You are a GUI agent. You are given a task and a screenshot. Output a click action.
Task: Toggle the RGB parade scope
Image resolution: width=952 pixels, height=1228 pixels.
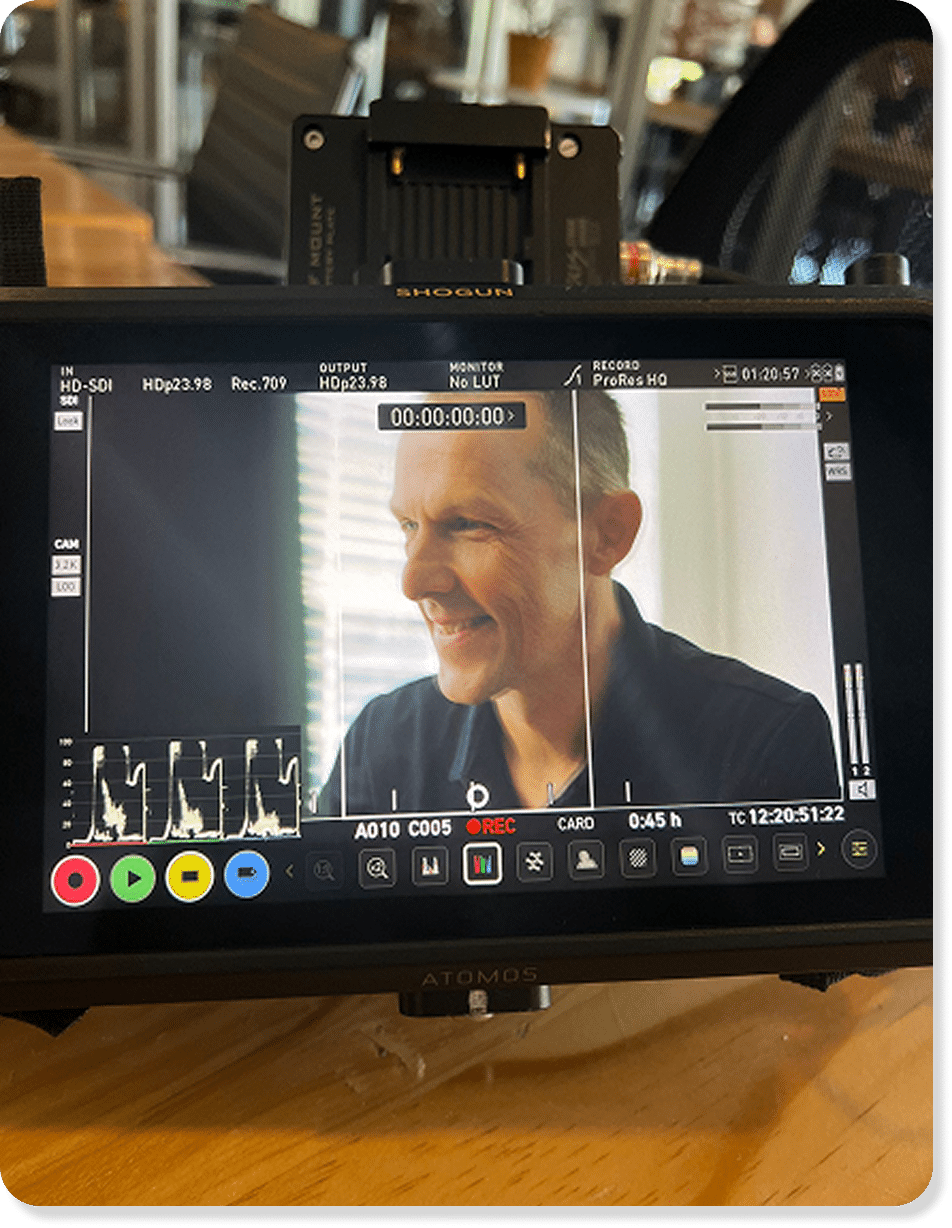[x=482, y=862]
